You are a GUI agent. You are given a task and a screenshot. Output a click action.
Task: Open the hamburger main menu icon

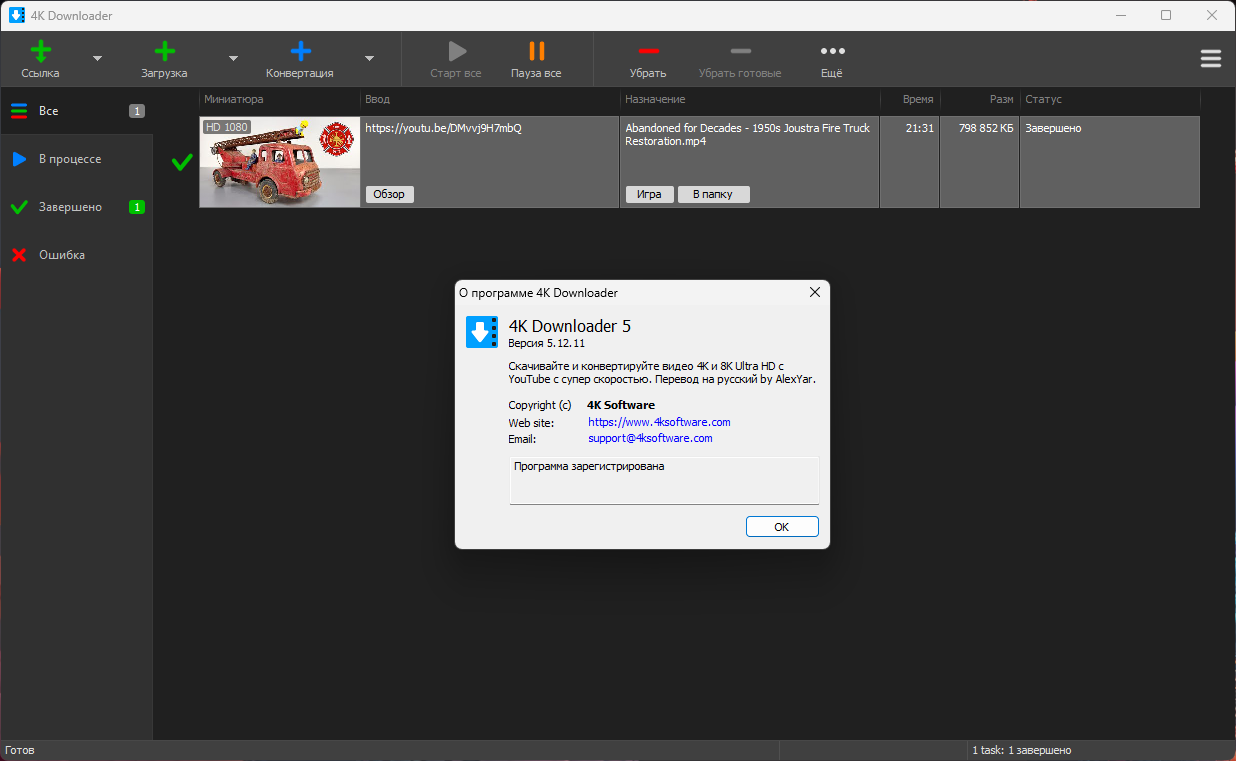click(x=1211, y=58)
